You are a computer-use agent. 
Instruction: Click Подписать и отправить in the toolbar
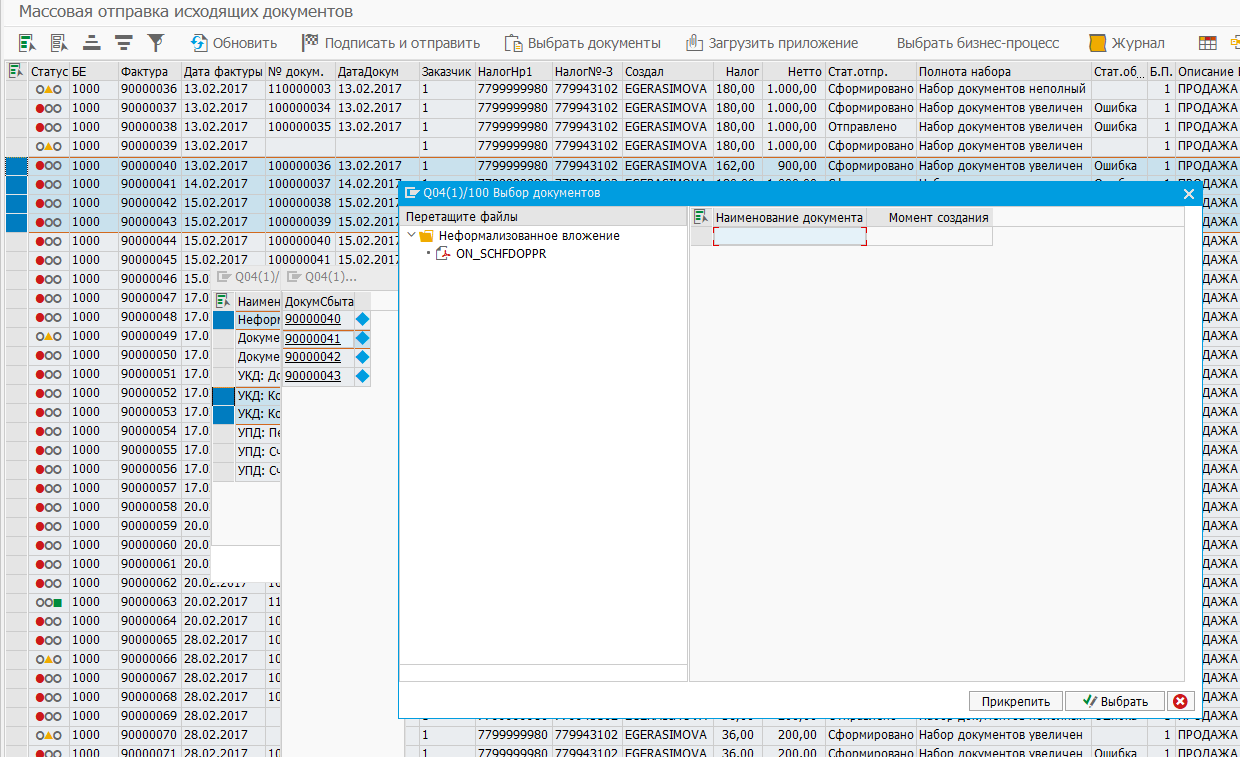point(391,43)
